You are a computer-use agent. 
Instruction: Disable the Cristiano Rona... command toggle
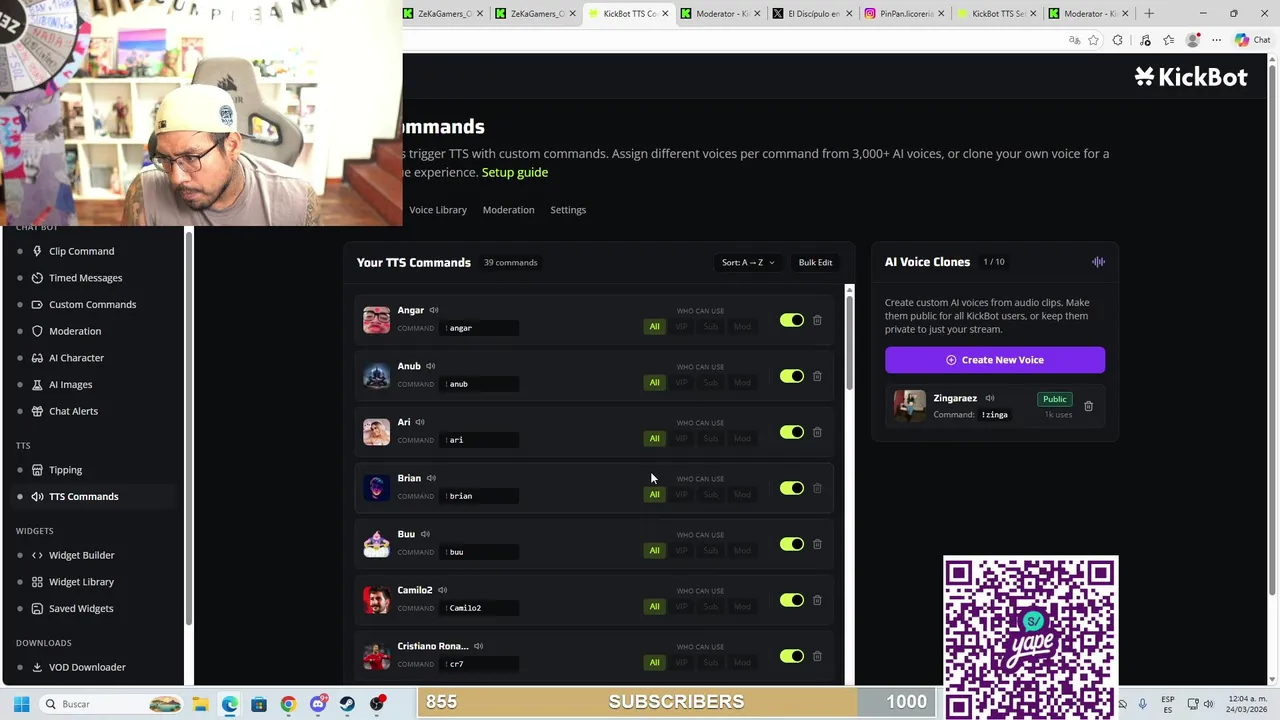pyautogui.click(x=791, y=656)
